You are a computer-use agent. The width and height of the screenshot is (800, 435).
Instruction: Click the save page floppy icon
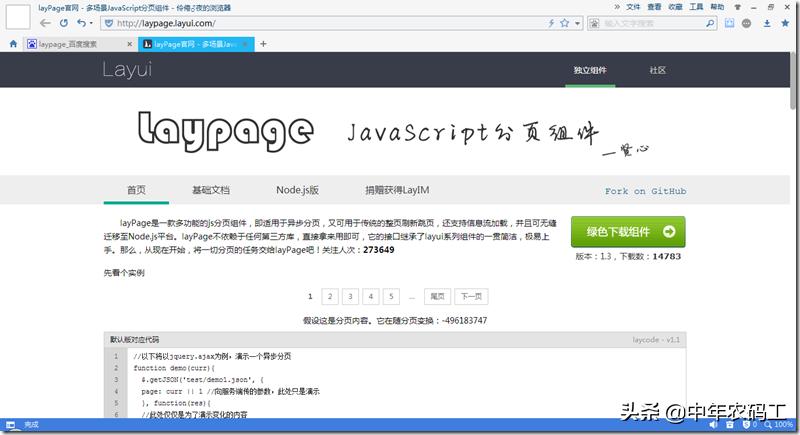pyautogui.click(x=730, y=23)
